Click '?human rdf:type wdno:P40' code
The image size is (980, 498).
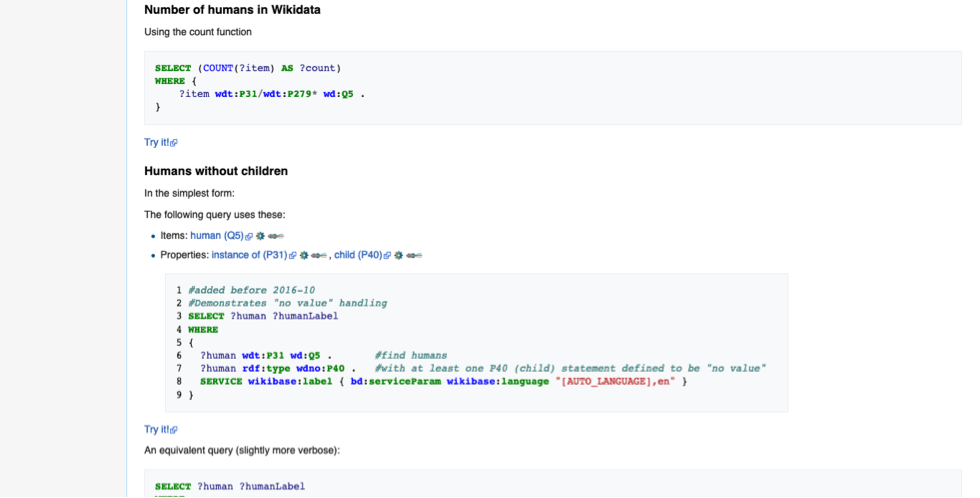272,369
